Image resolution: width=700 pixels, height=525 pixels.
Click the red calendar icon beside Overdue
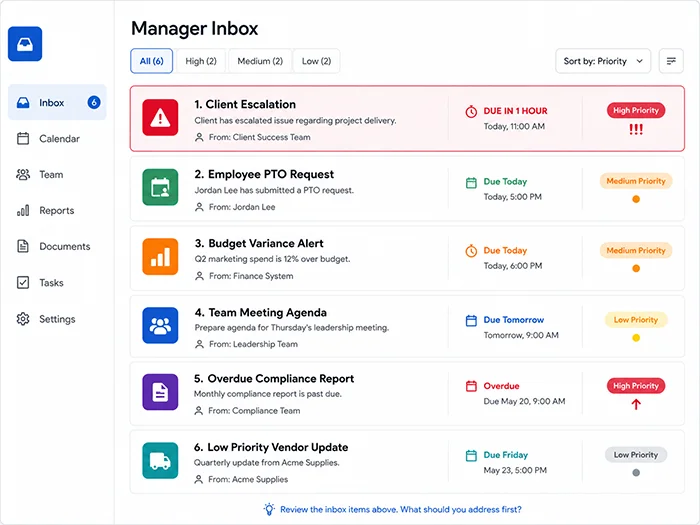click(x=471, y=386)
